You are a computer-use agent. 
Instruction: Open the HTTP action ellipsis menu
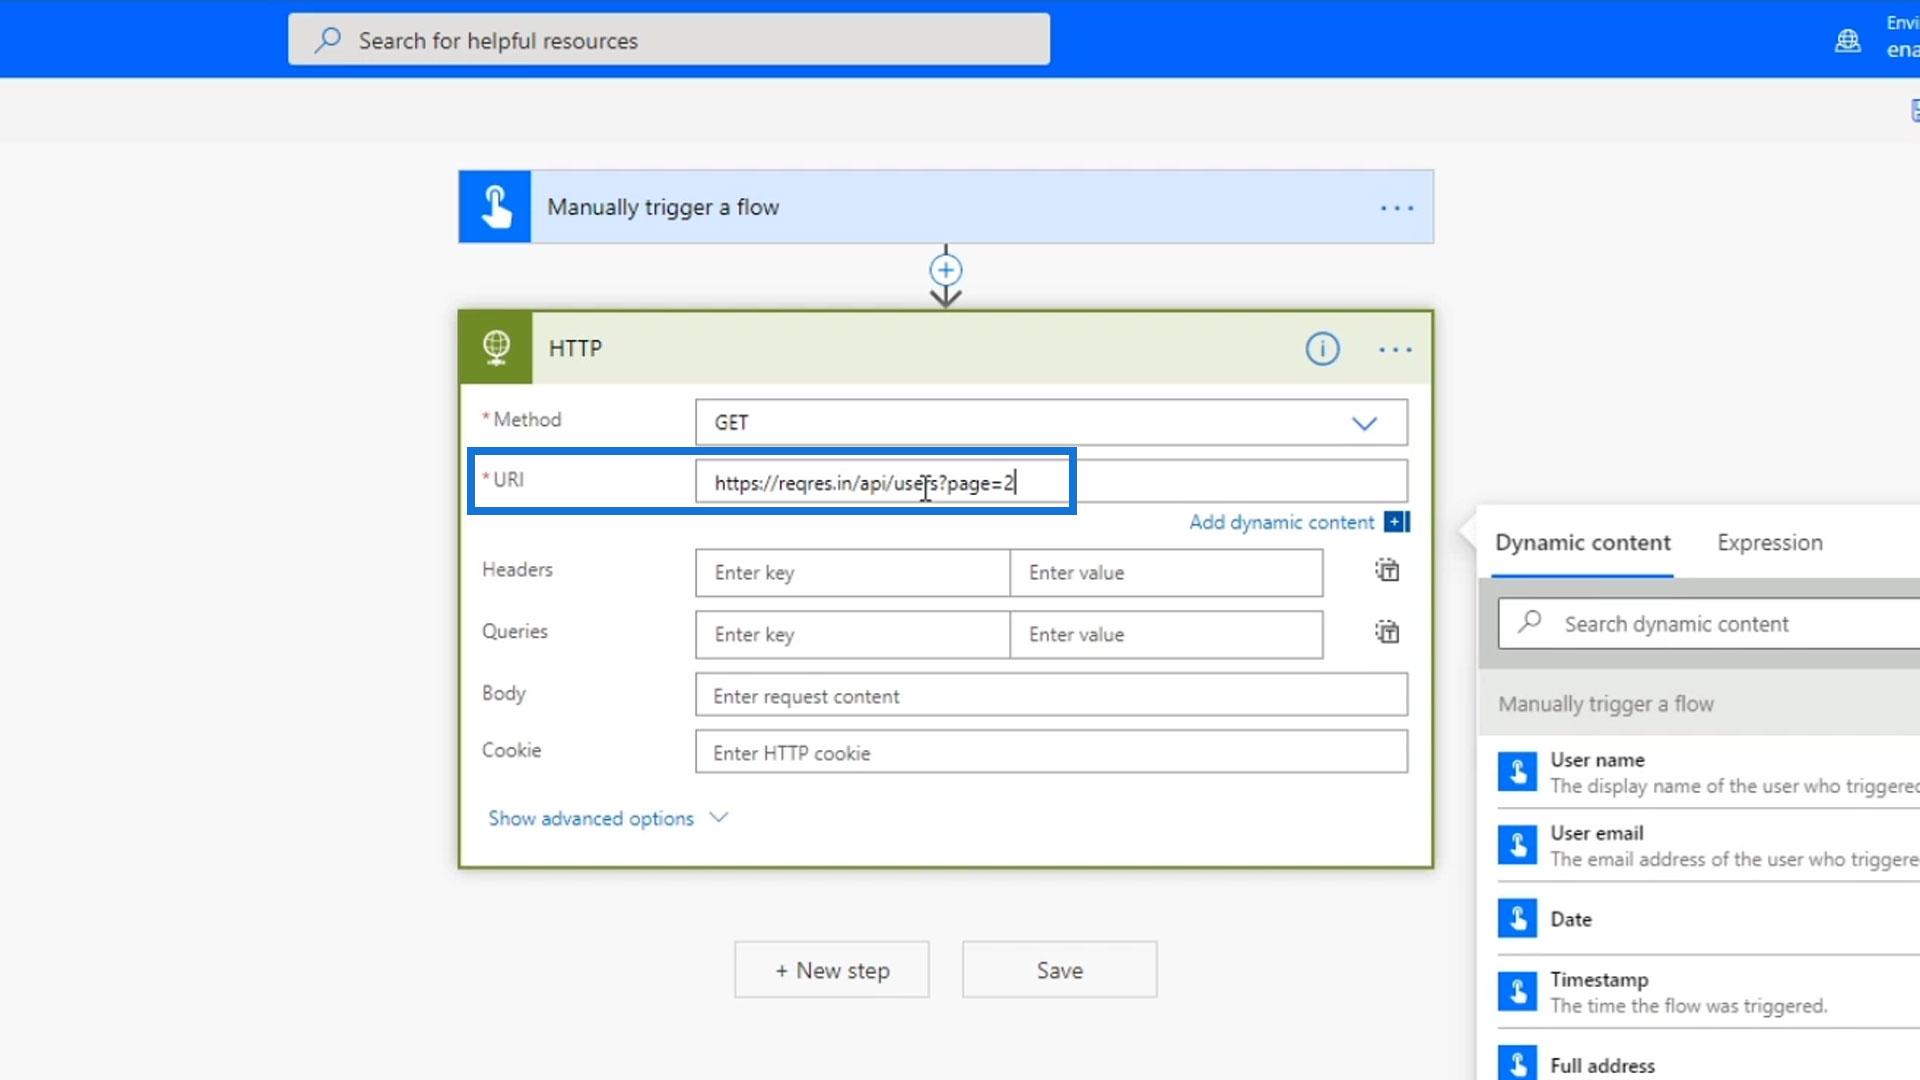pyautogui.click(x=1395, y=349)
